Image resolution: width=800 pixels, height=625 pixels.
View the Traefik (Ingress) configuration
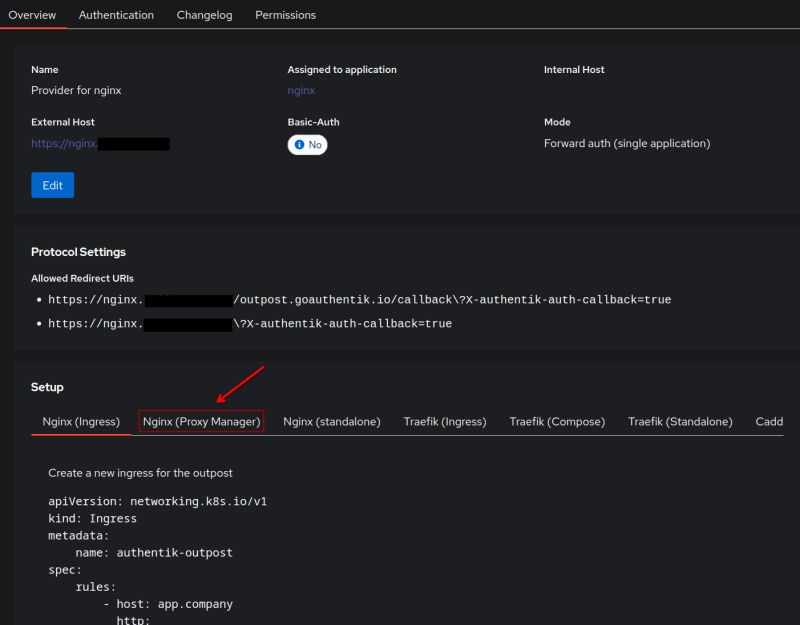coord(445,422)
